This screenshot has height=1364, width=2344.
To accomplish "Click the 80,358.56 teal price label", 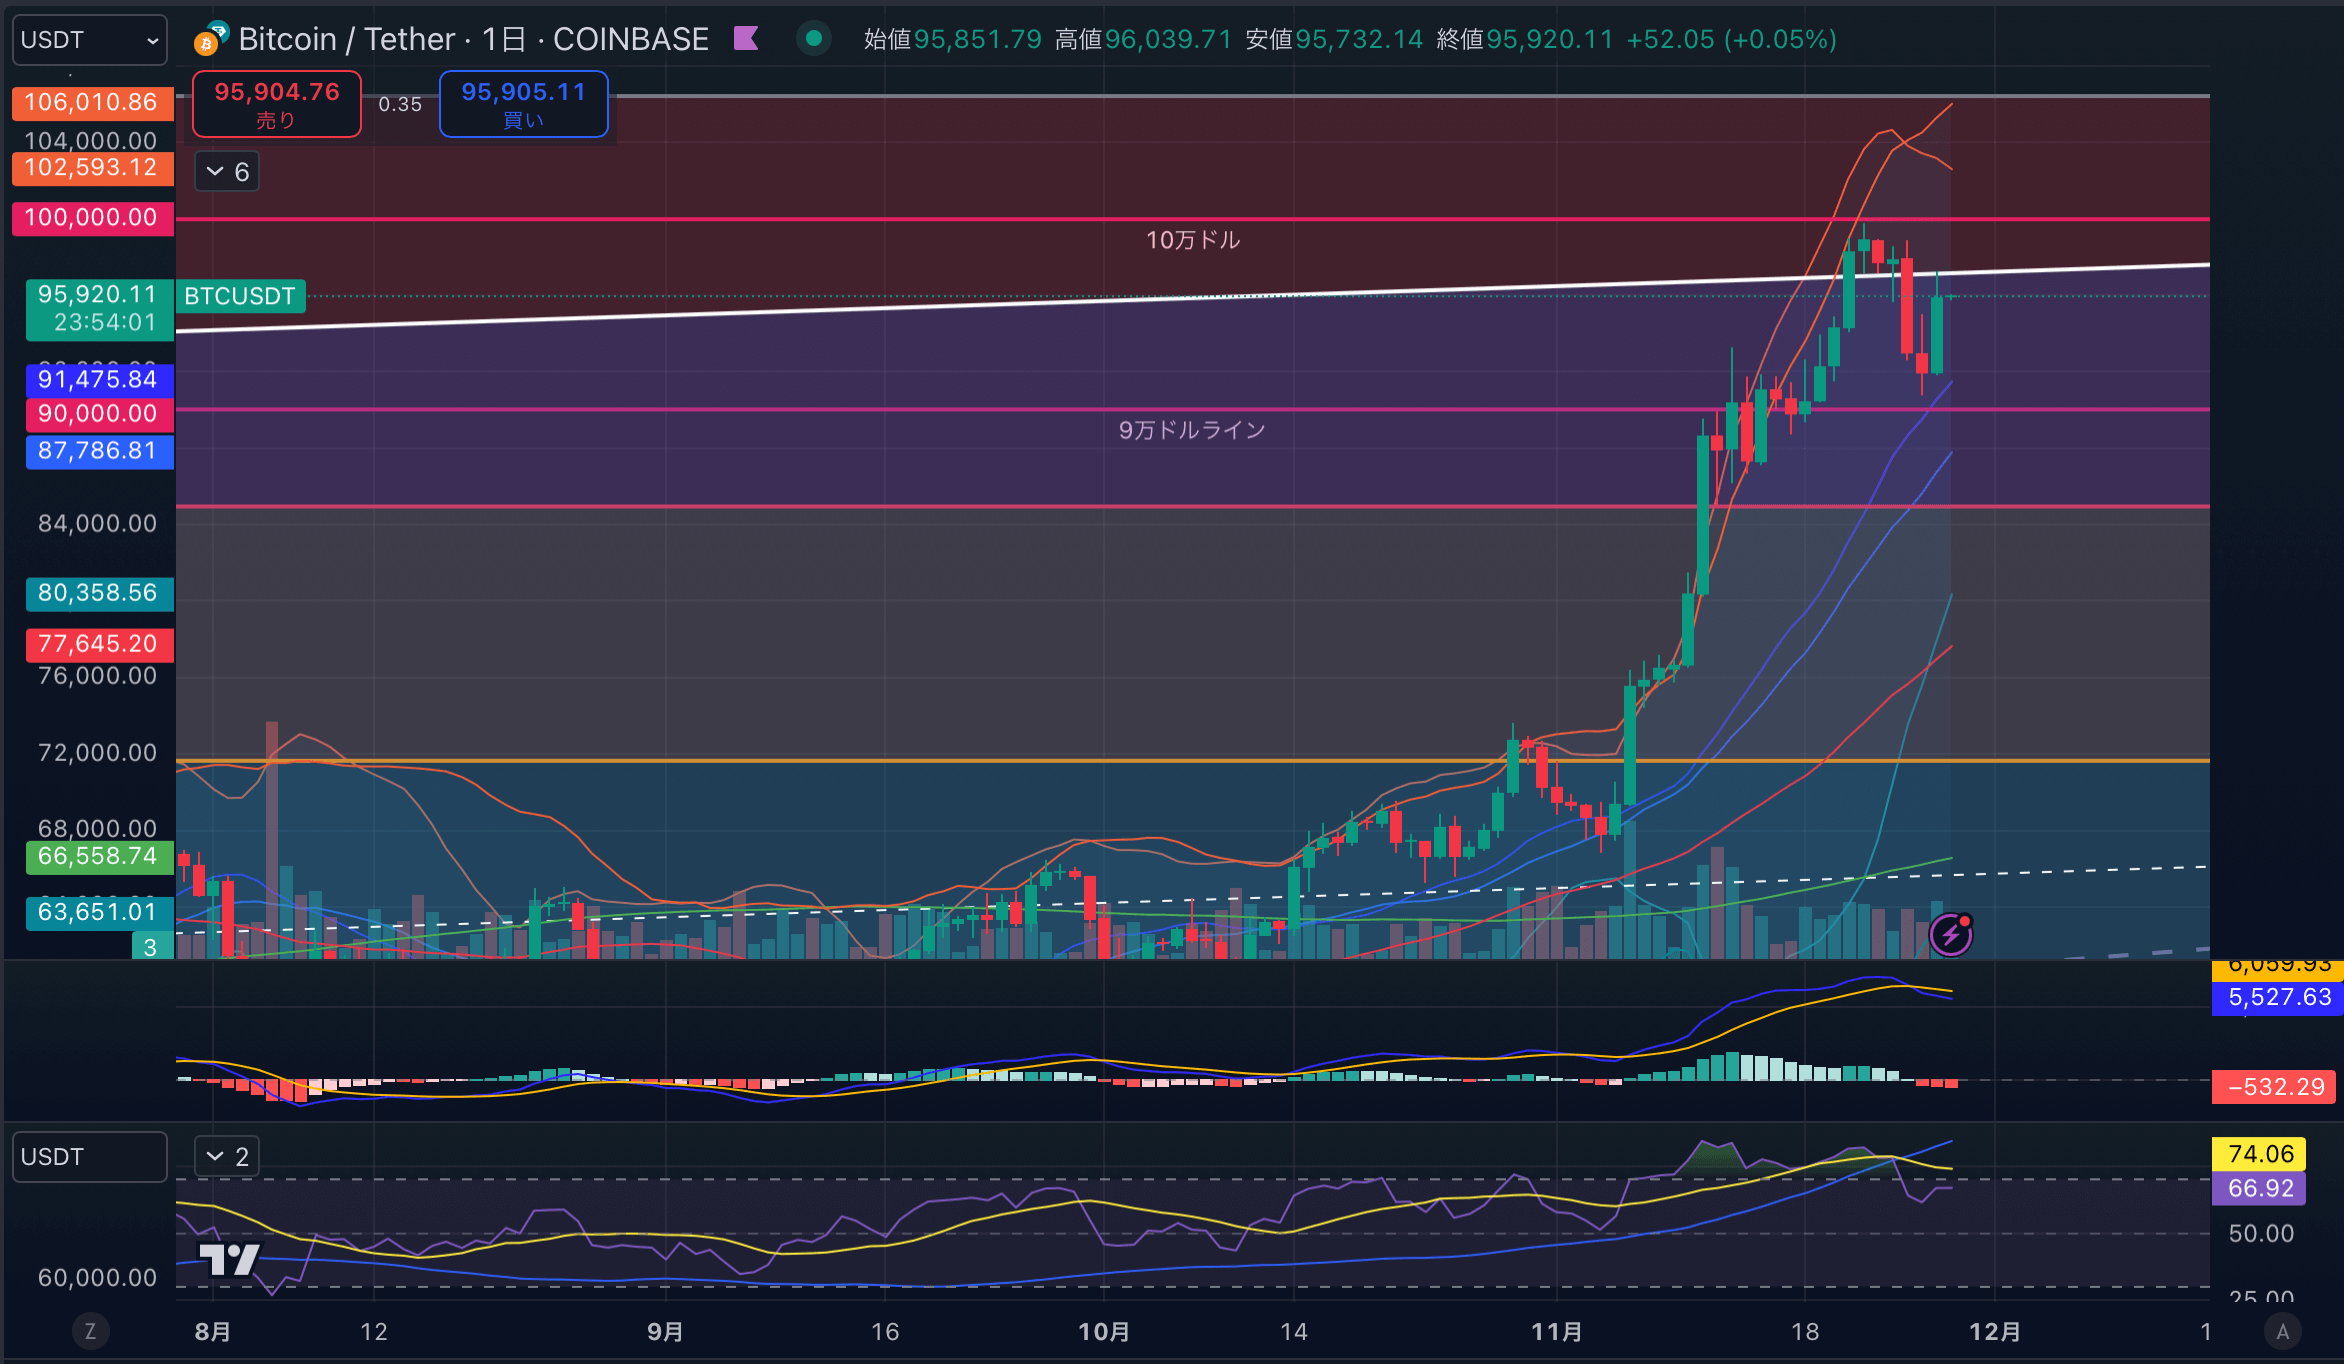I will click(x=98, y=593).
